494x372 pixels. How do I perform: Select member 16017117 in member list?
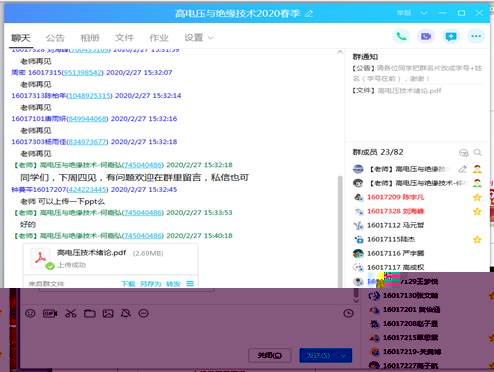[418, 267]
